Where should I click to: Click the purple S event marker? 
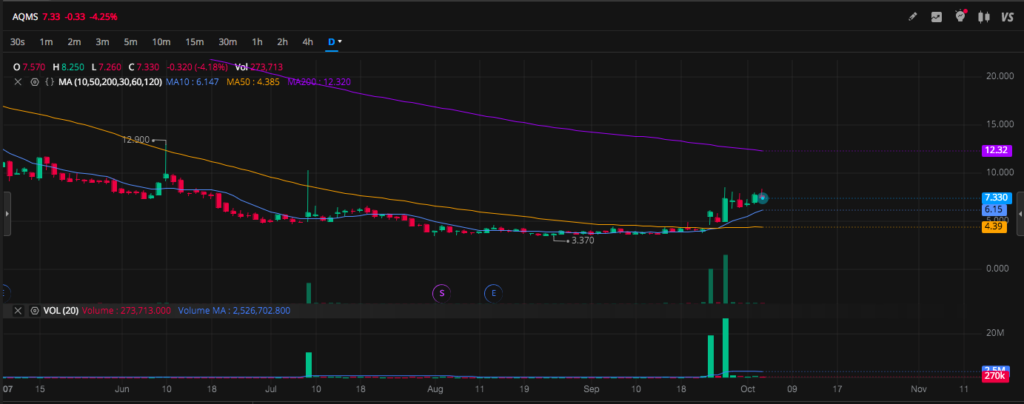pos(441,292)
